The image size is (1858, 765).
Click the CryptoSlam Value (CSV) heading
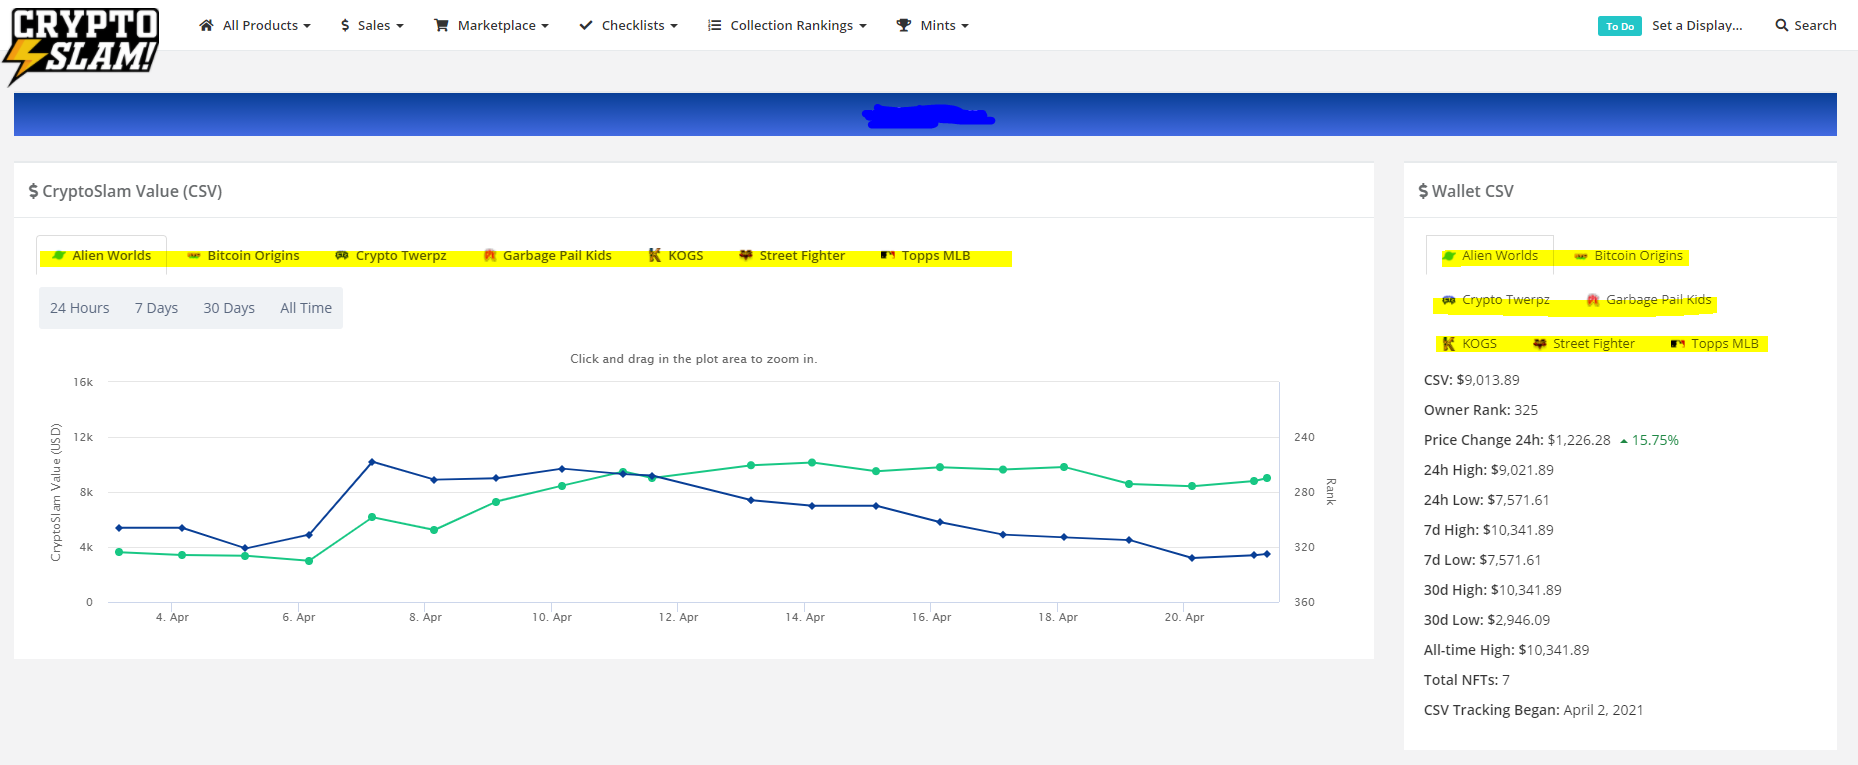125,191
